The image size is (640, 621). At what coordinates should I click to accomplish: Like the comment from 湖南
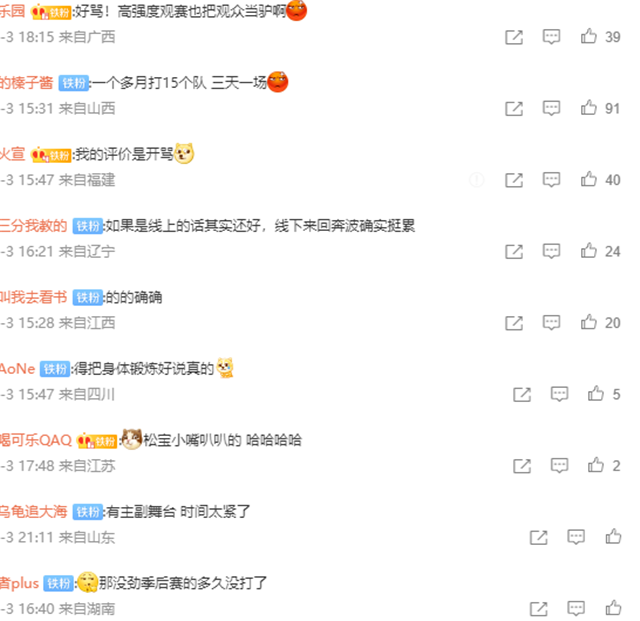pyautogui.click(x=613, y=608)
